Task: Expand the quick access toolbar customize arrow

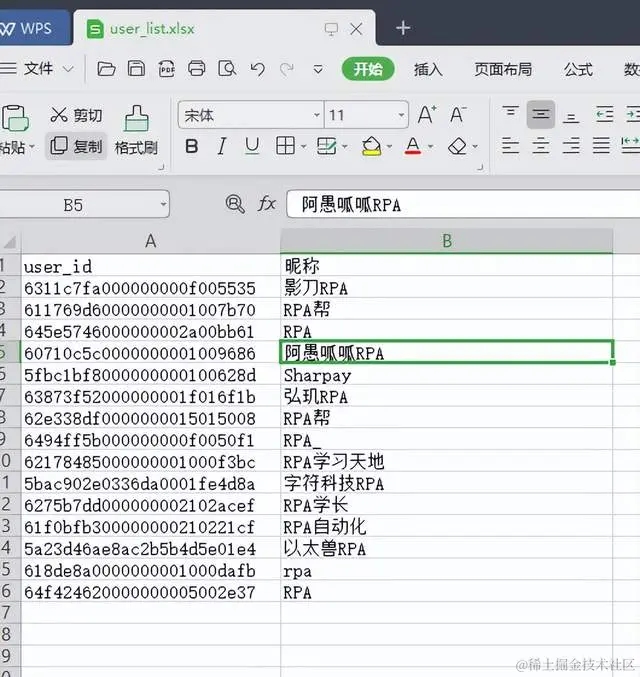Action: coord(318,69)
